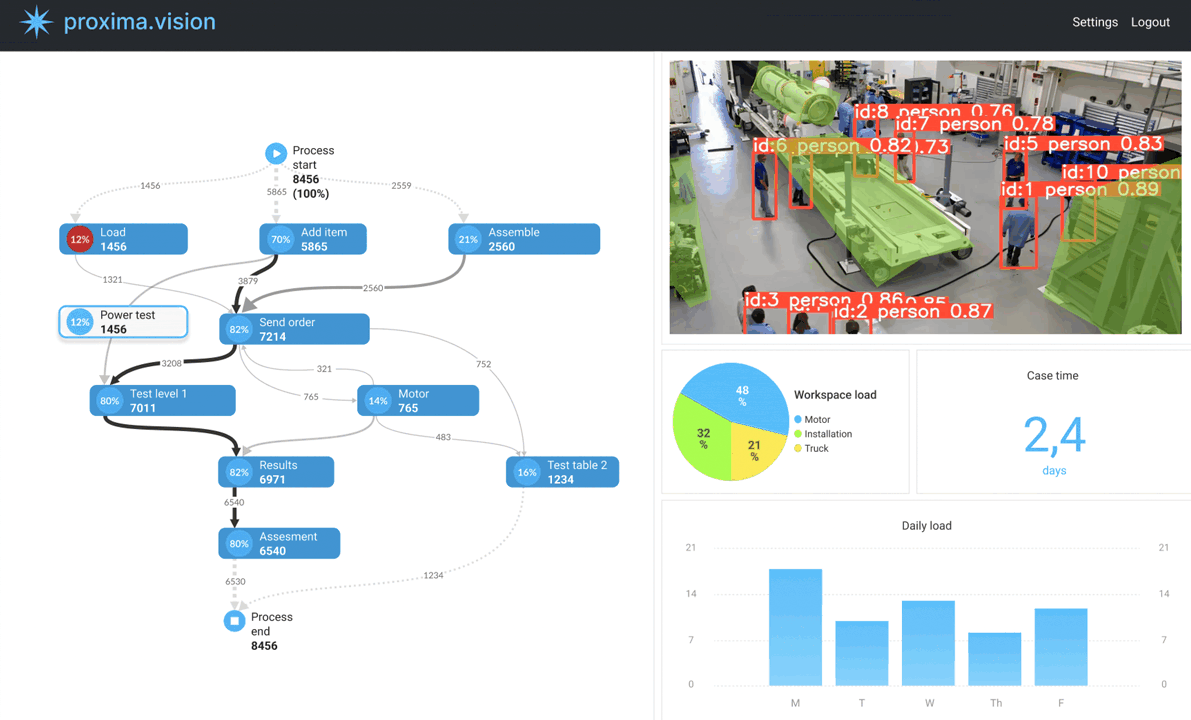Click the 80% badge on Assesment node
This screenshot has width=1191, height=720.
coord(238,543)
